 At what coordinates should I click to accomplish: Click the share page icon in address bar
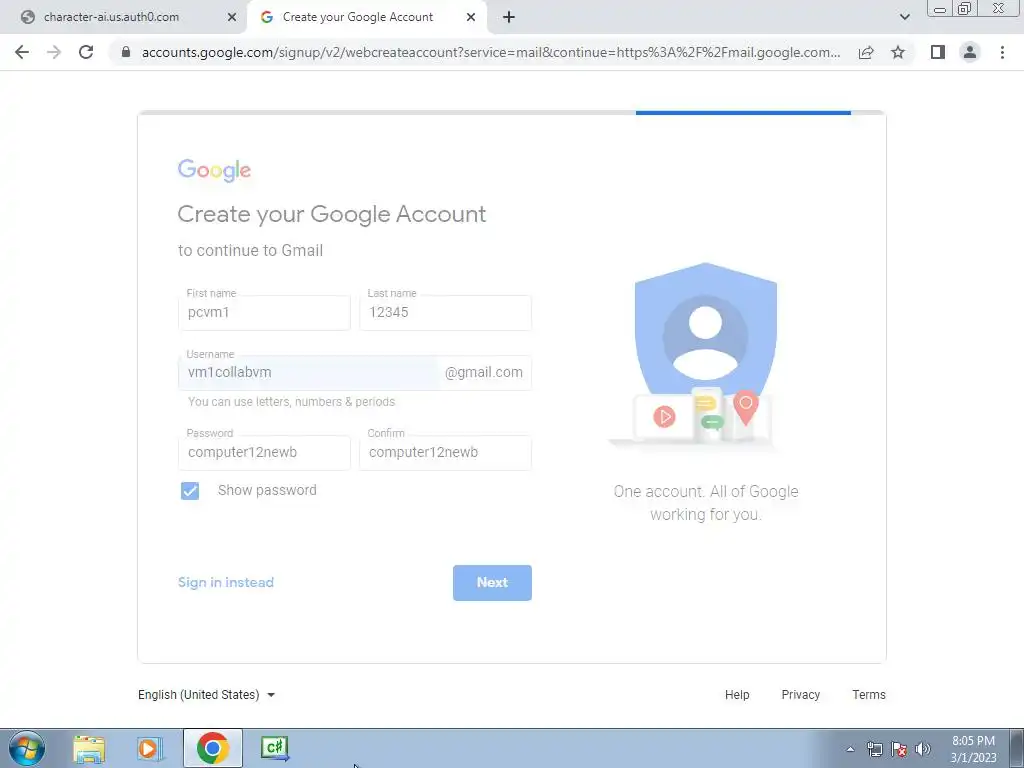[x=866, y=52]
